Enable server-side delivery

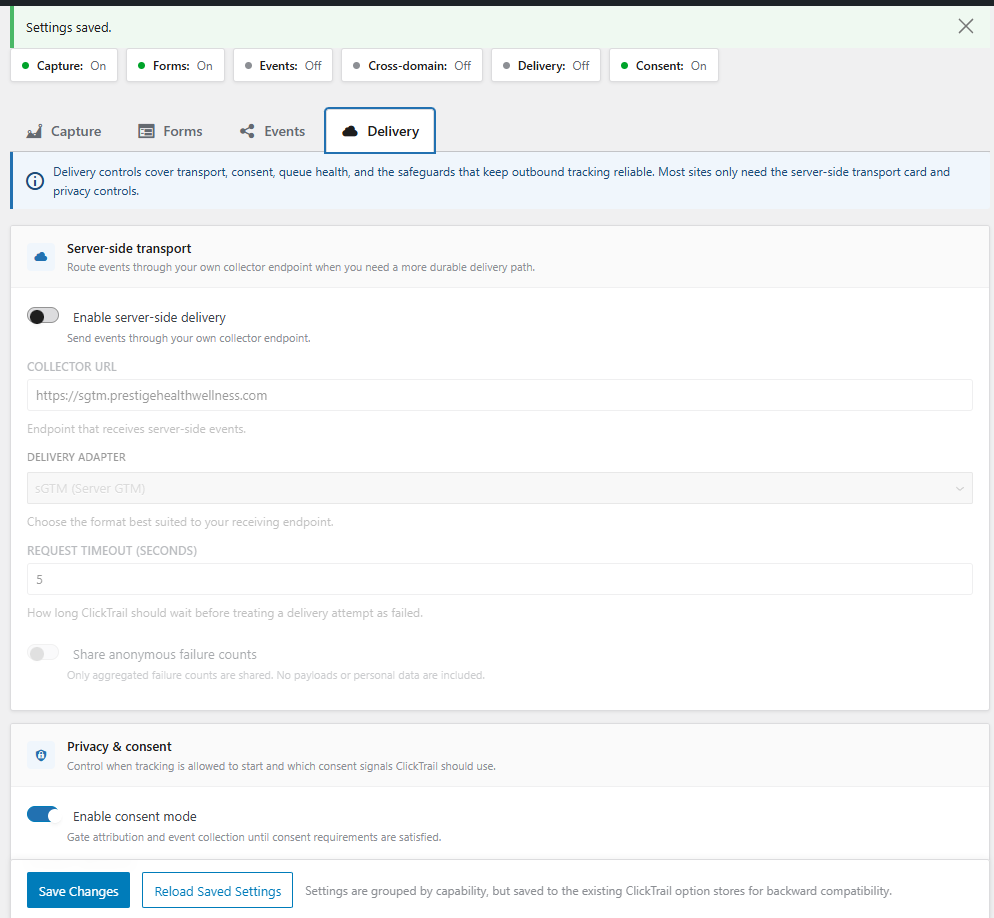pos(43,315)
